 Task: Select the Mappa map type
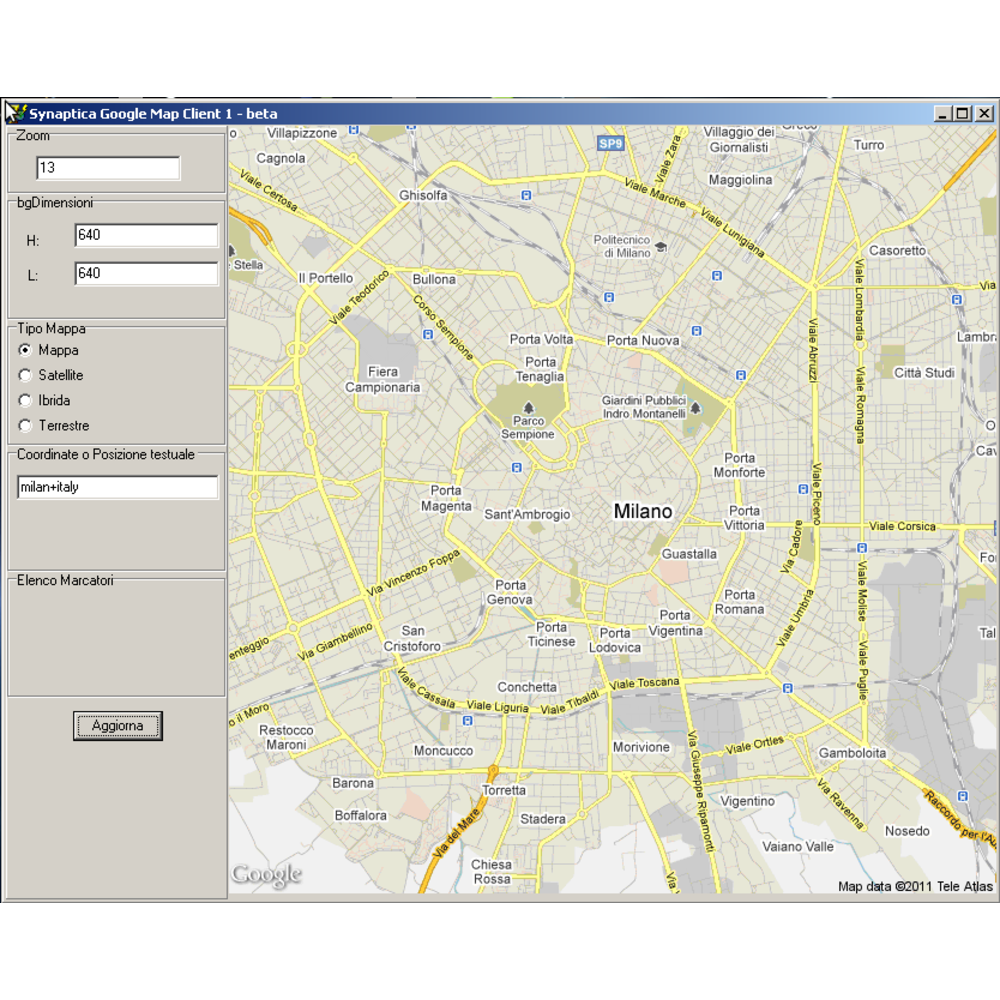25,350
